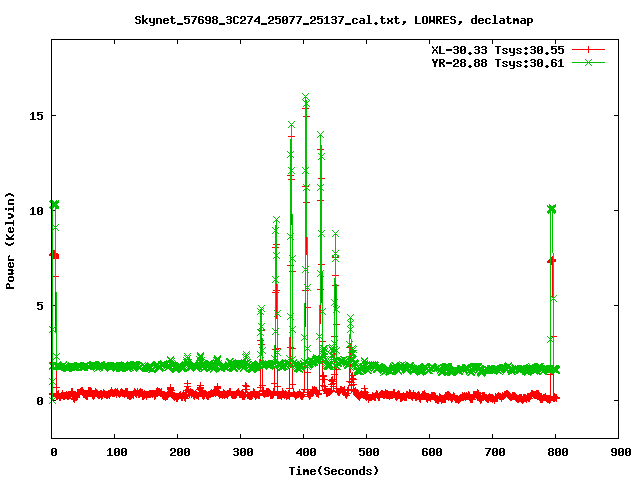Click the x-axis tick label 200

(180, 452)
